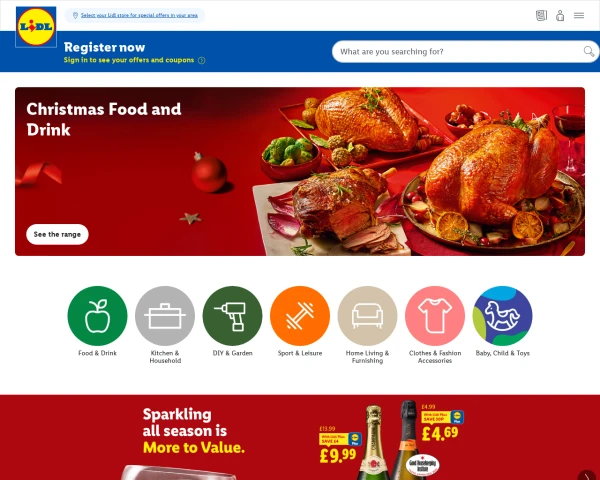The image size is (600, 480).
Task: Open the leaflets icon in header
Action: tap(541, 15)
